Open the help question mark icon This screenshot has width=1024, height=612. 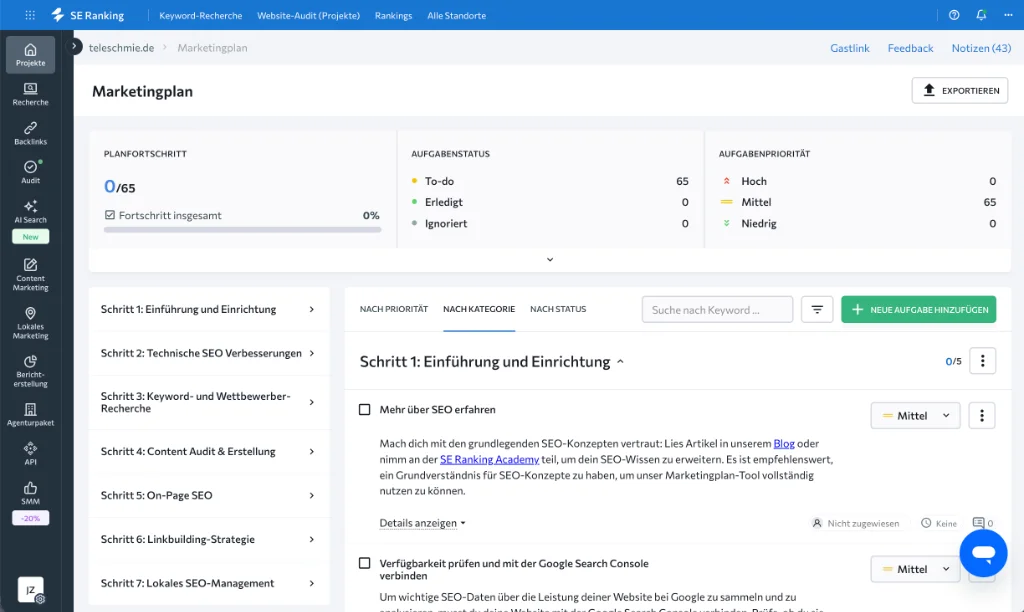click(954, 15)
